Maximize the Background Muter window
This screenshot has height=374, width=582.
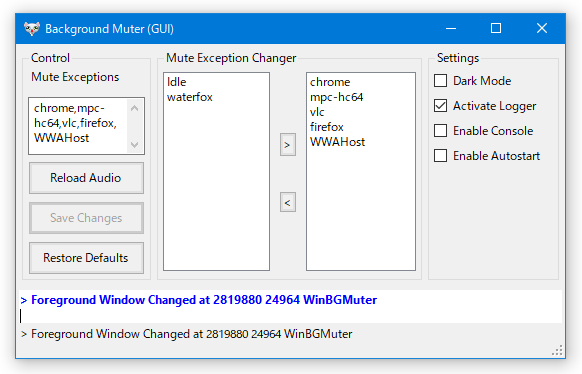point(496,29)
